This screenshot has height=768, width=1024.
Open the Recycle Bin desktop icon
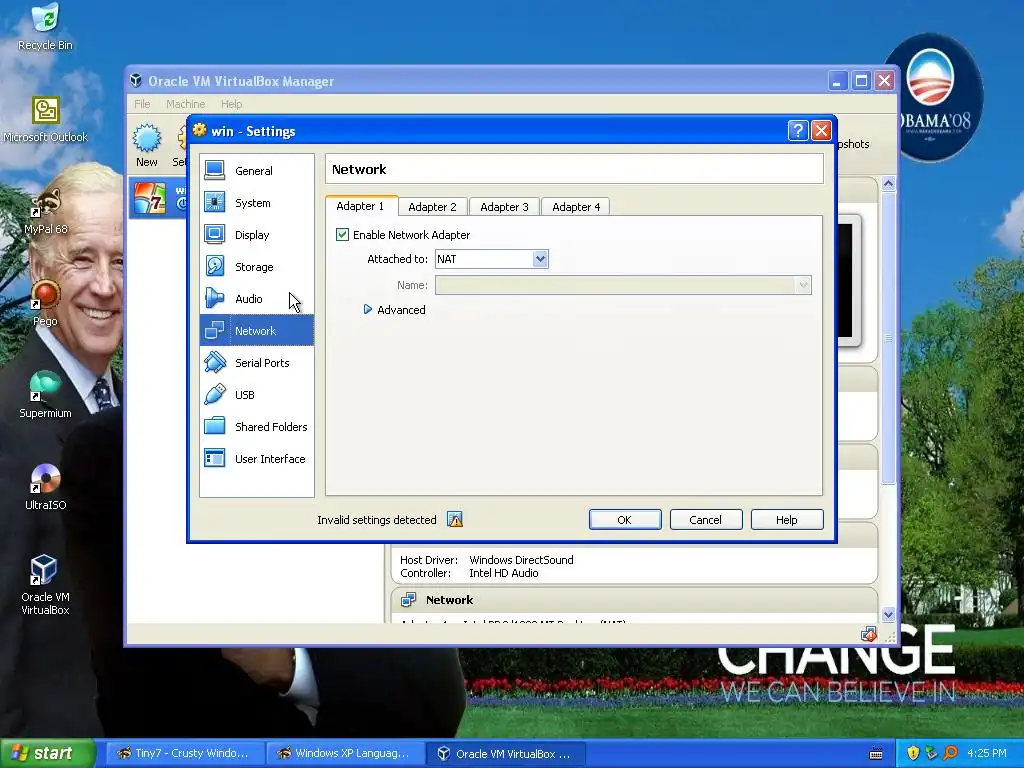pos(45,27)
